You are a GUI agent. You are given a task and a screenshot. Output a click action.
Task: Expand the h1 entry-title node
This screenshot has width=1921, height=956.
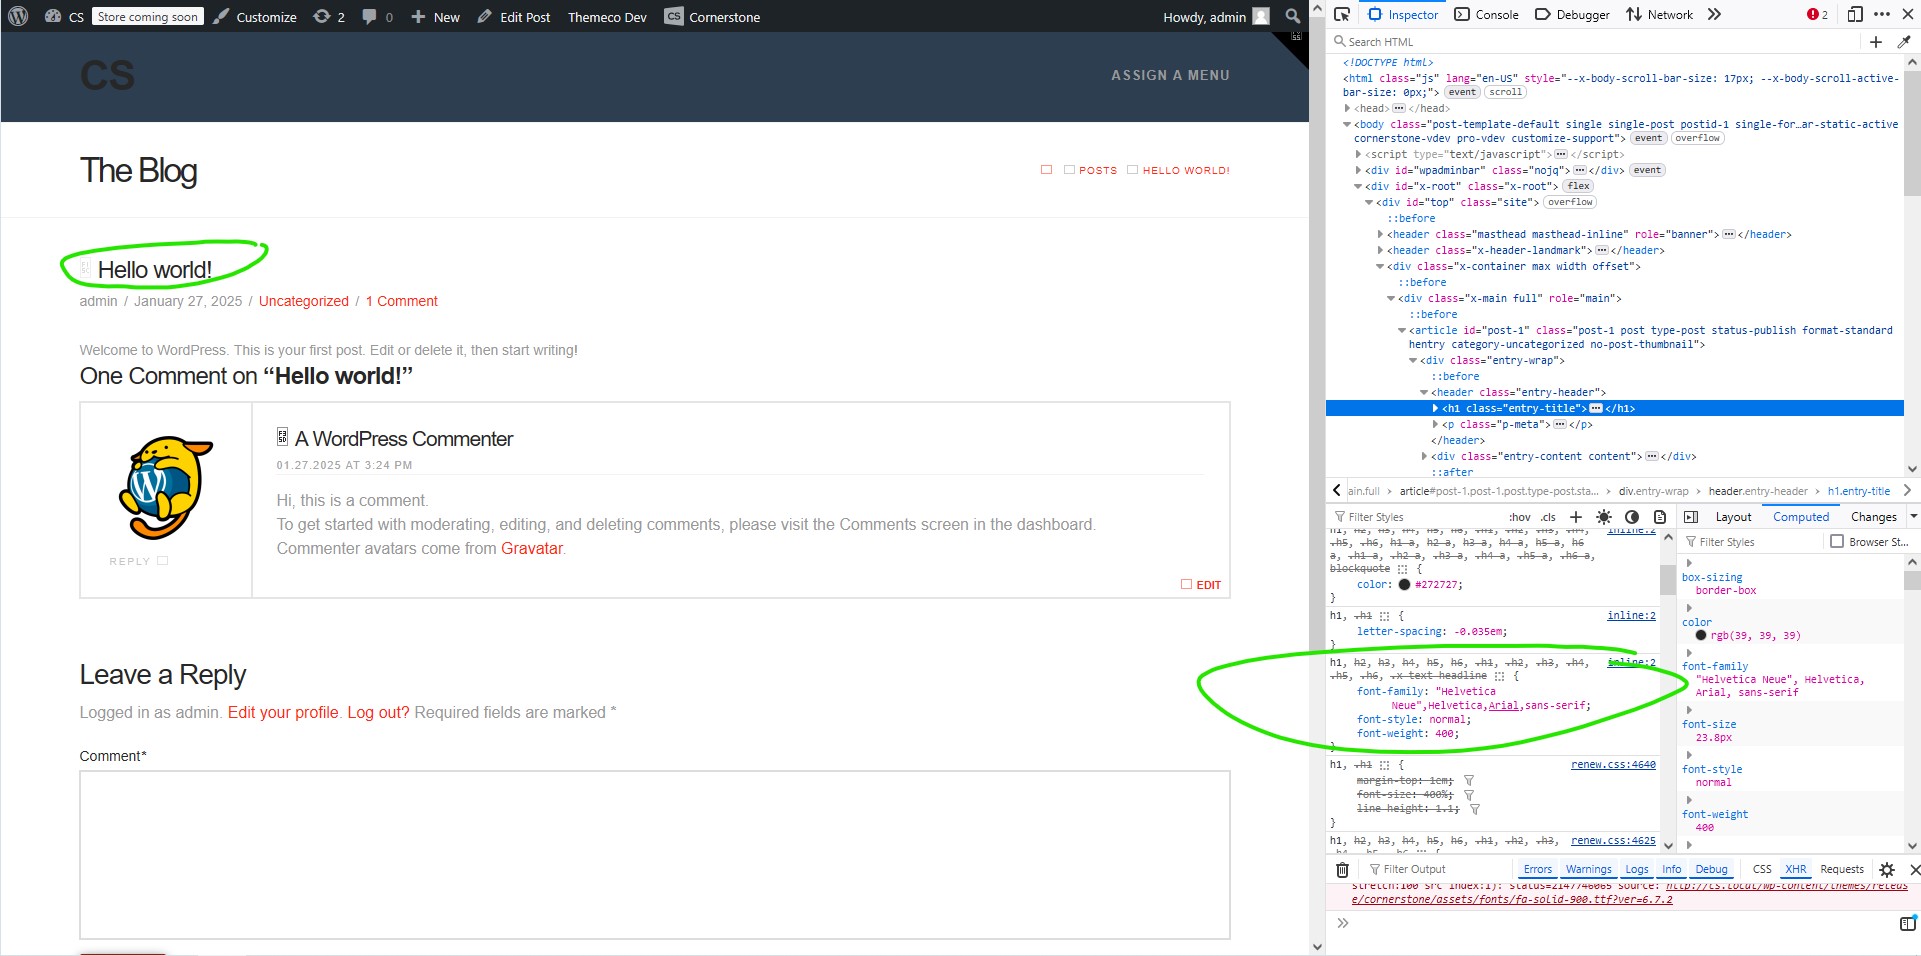(1435, 409)
